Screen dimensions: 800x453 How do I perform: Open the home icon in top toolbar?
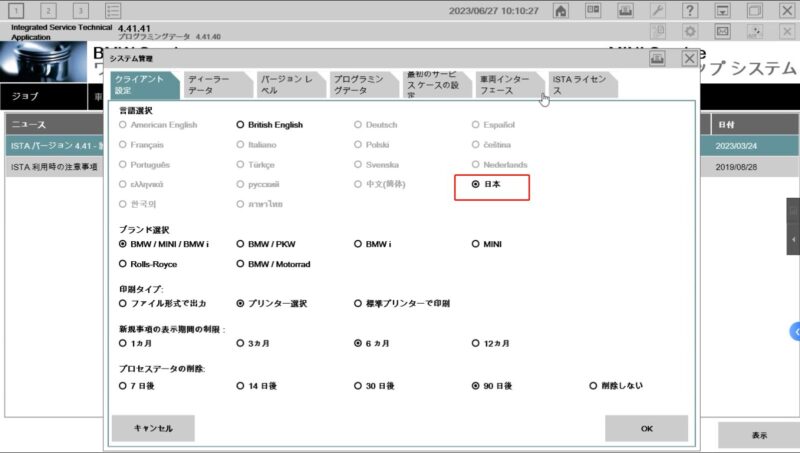[561, 11]
